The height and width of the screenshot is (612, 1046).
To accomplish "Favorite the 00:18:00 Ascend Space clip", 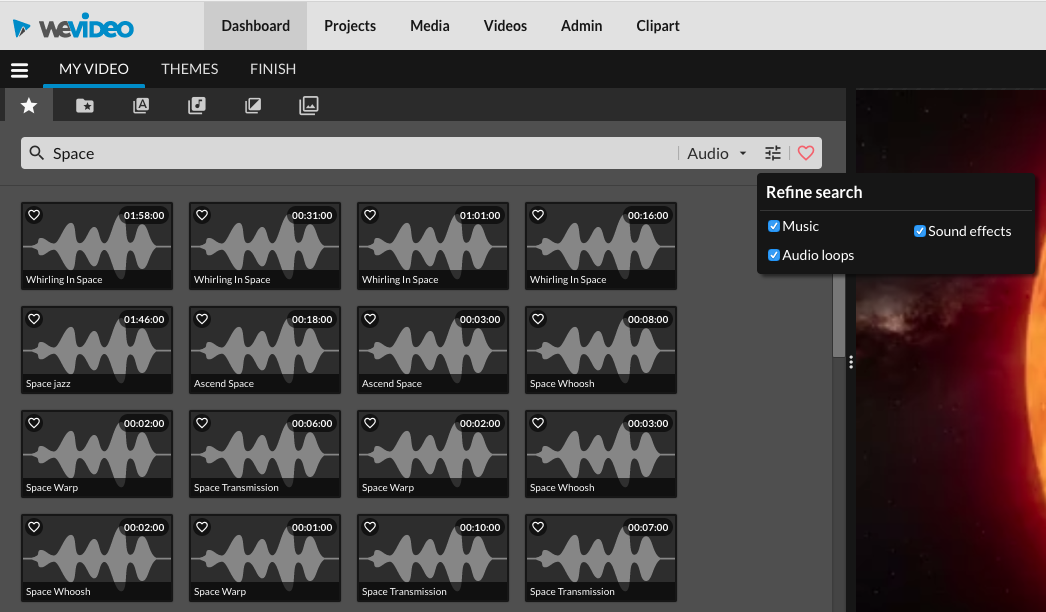I will 202,319.
